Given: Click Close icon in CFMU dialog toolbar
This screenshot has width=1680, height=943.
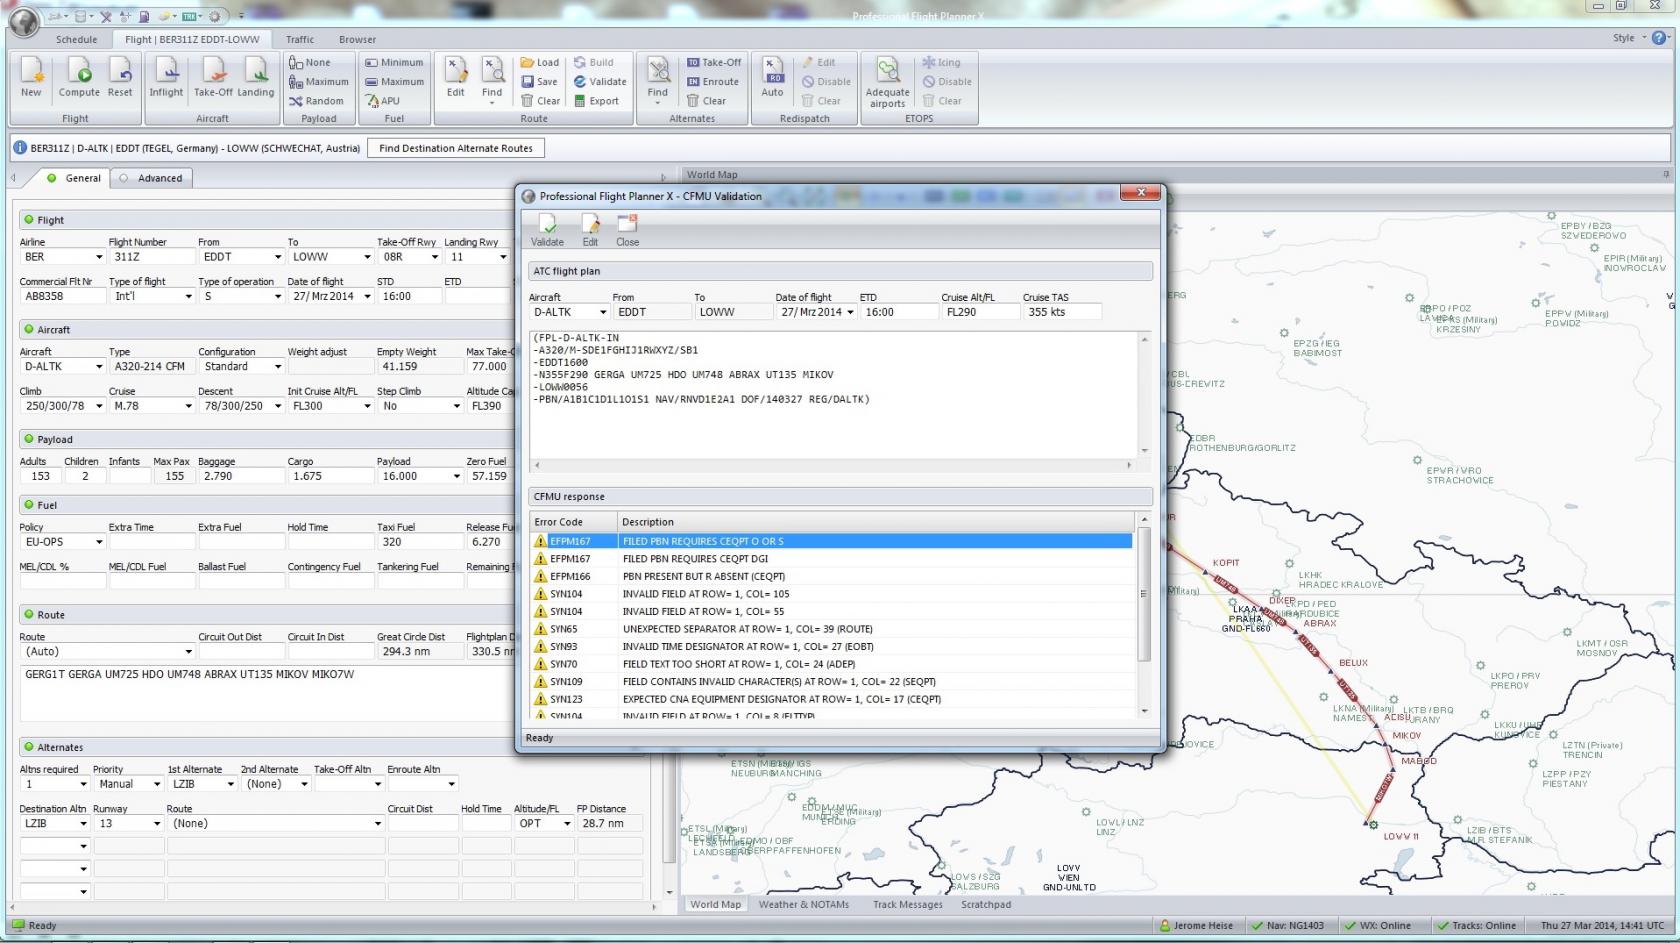Looking at the screenshot, I should (627, 230).
